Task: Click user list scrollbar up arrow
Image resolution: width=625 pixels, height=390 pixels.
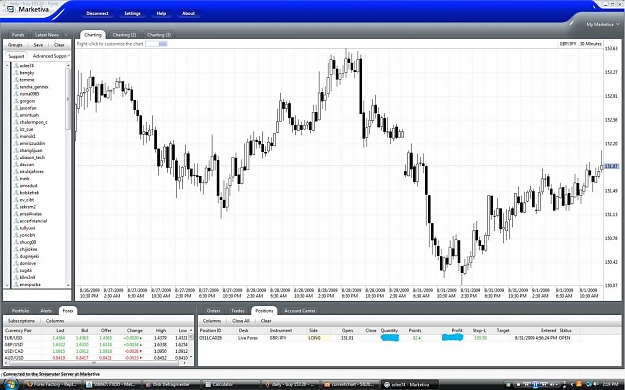Action: [68, 65]
